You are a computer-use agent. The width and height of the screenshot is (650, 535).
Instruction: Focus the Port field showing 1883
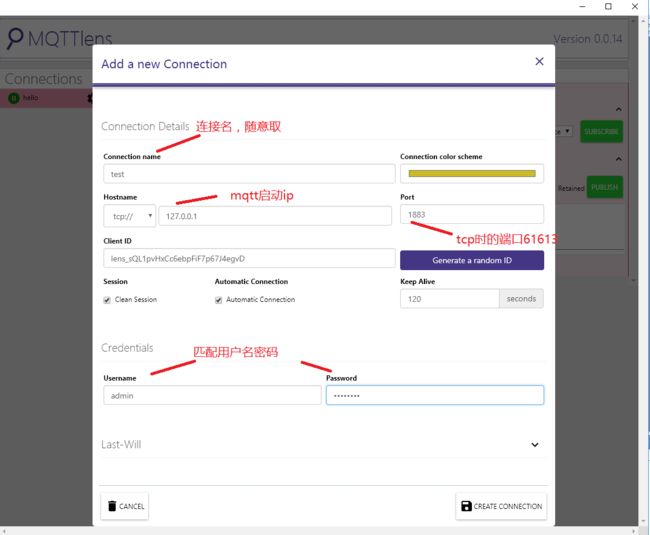[x=472, y=214]
